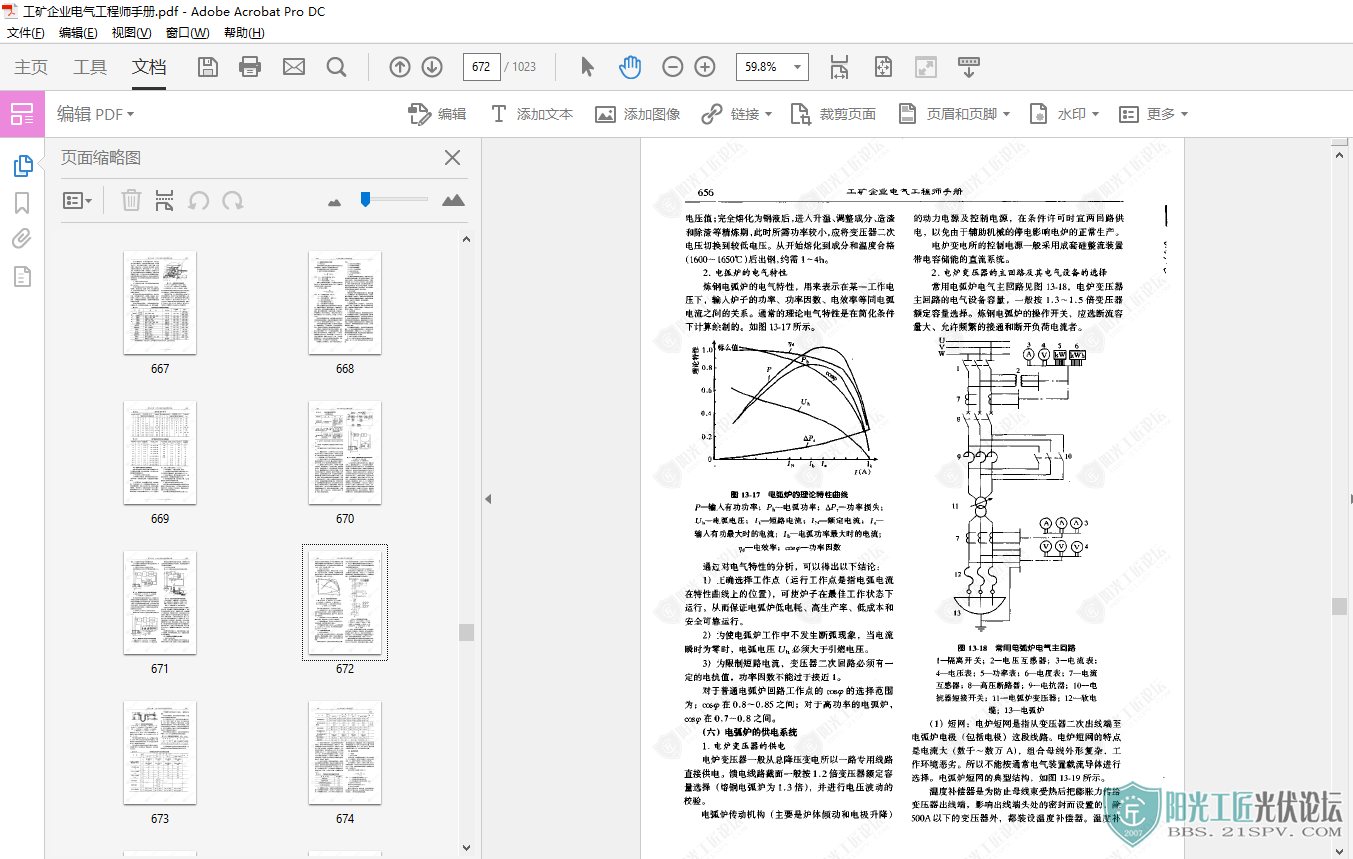
Task: Click the reduce thumbnail size icon
Action: pyautogui.click(x=335, y=202)
